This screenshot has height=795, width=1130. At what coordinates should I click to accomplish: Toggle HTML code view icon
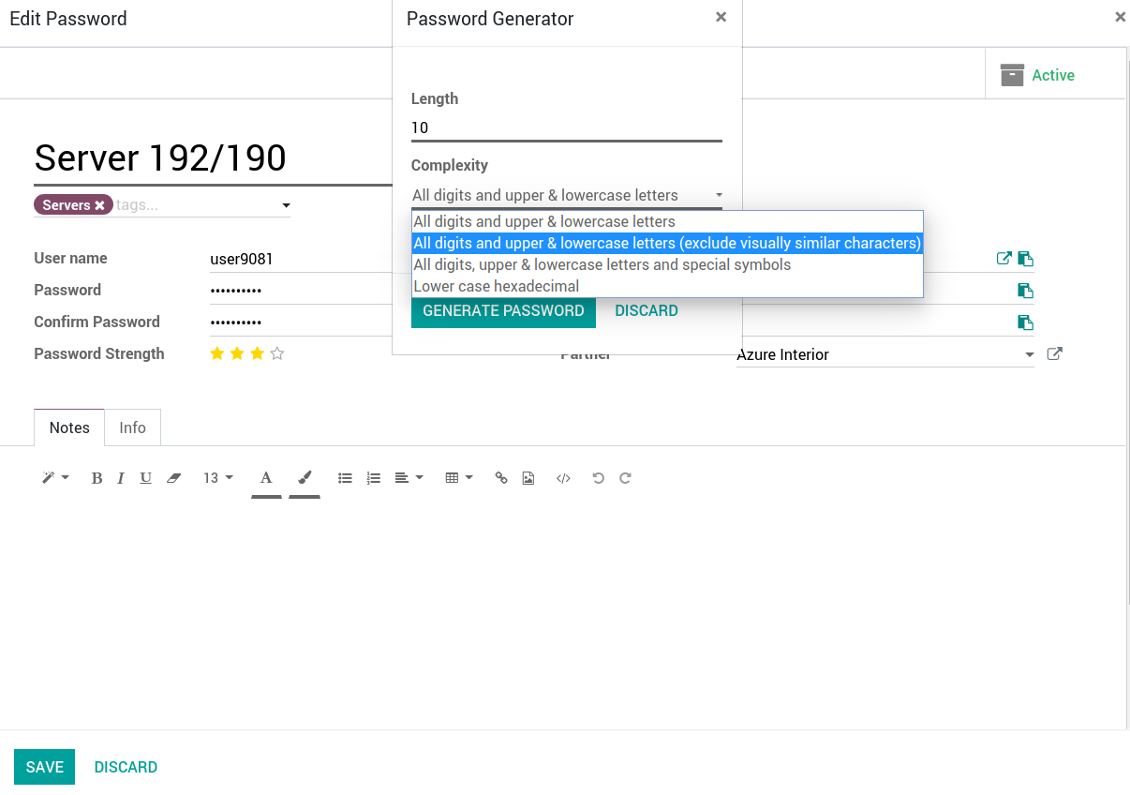point(564,478)
